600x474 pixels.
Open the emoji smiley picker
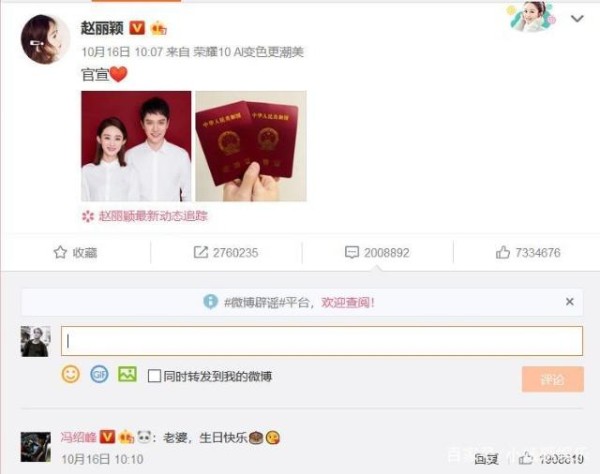pos(71,374)
